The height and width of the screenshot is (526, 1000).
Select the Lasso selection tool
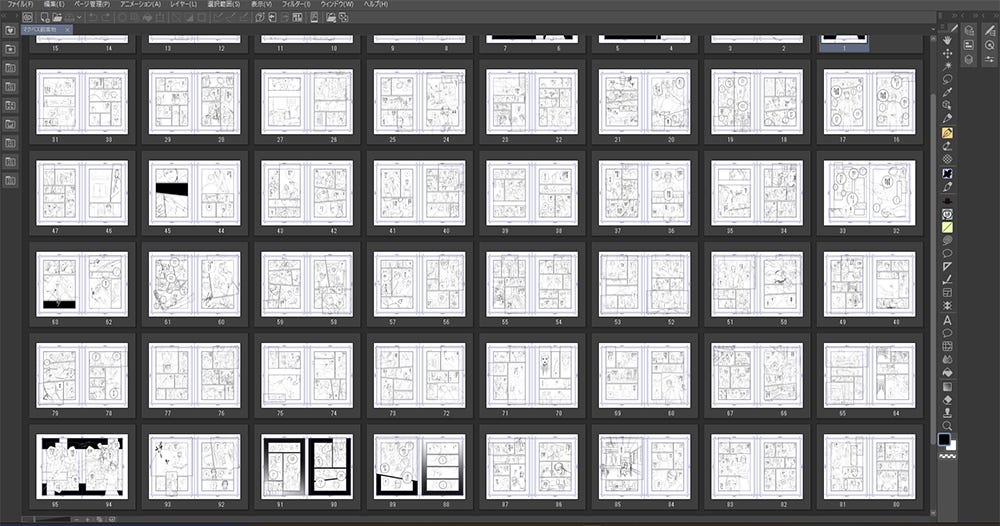[947, 79]
